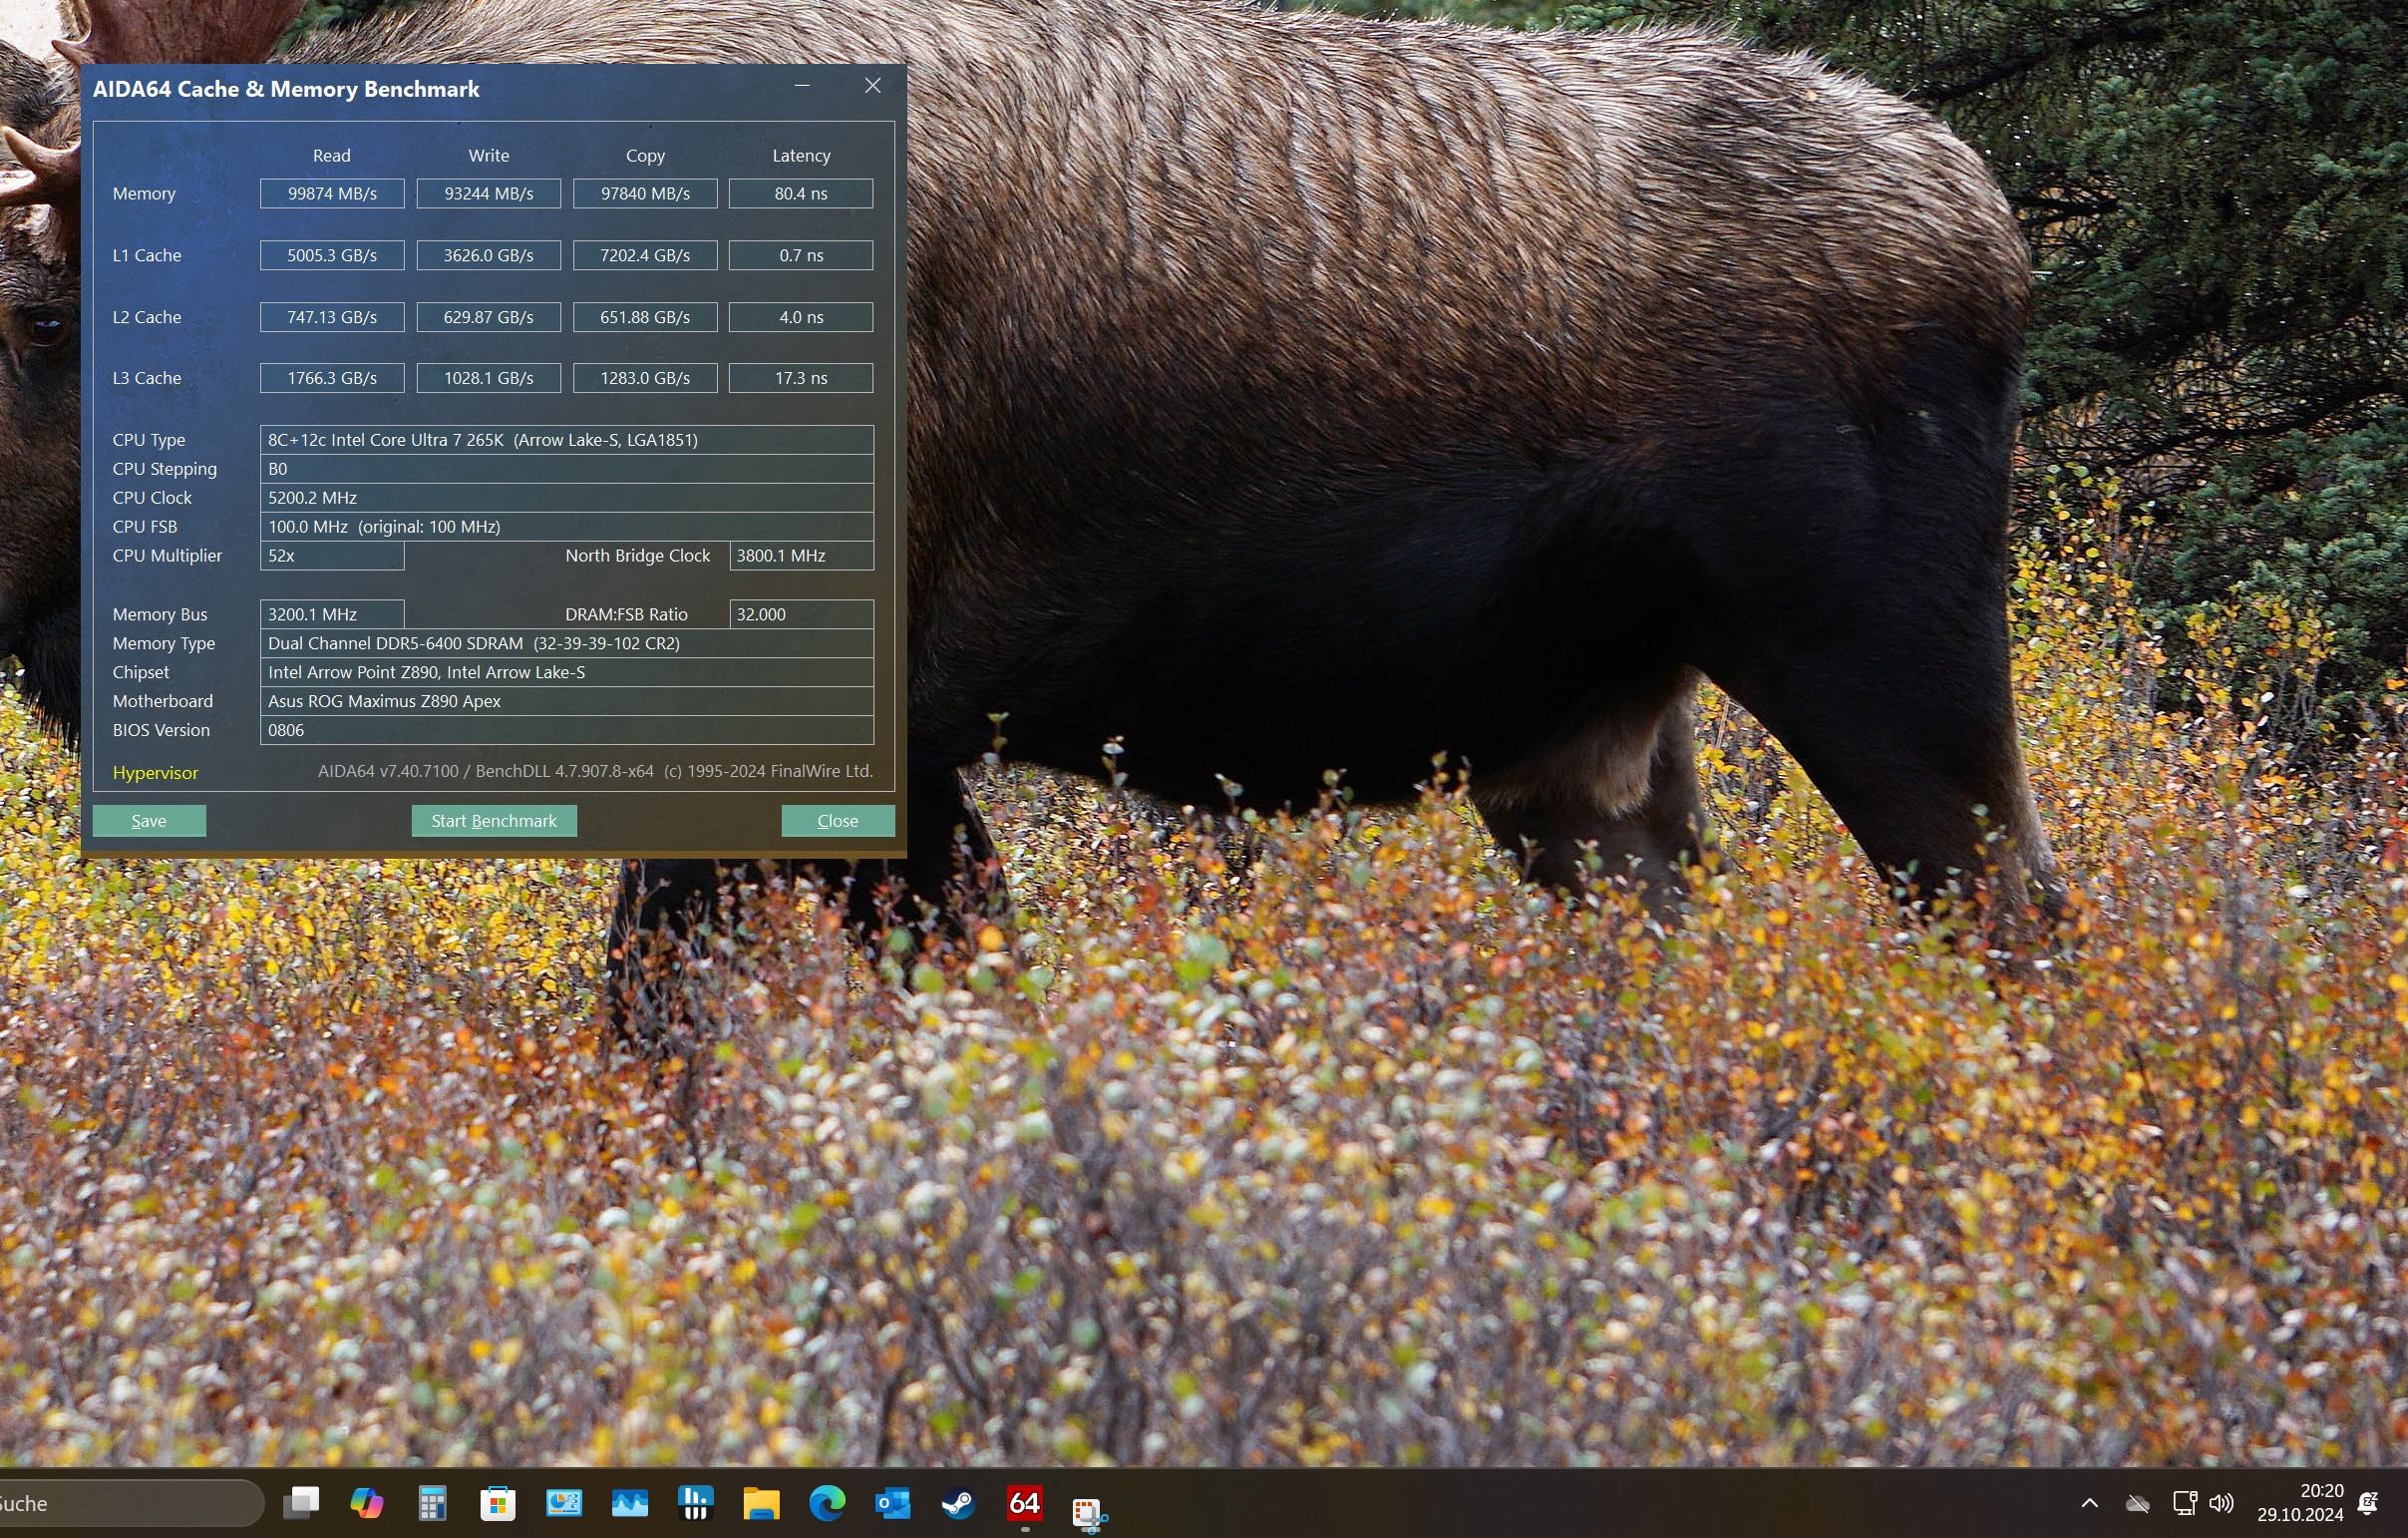The height and width of the screenshot is (1538, 2408).
Task: Open File Explorer folder icon
Action: click(761, 1503)
